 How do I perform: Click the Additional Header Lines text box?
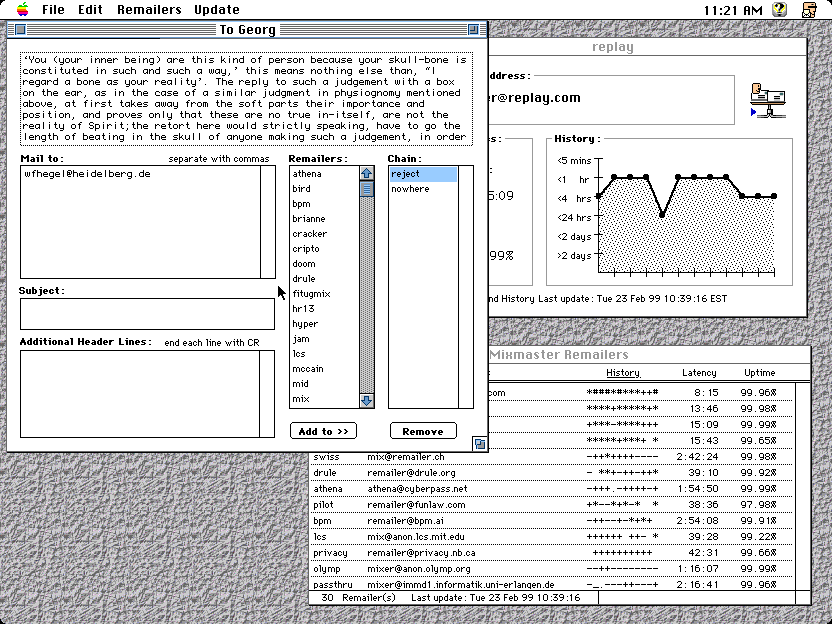click(x=139, y=393)
